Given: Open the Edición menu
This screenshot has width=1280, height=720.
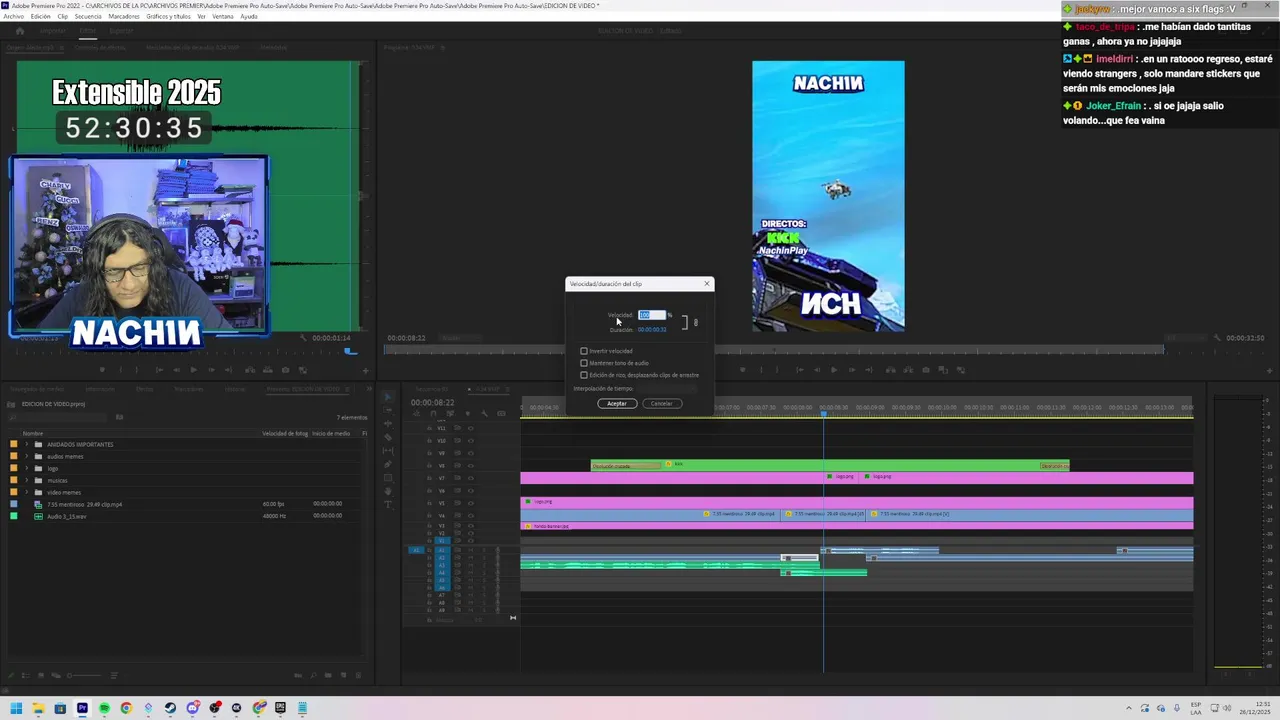Looking at the screenshot, I should point(41,16).
